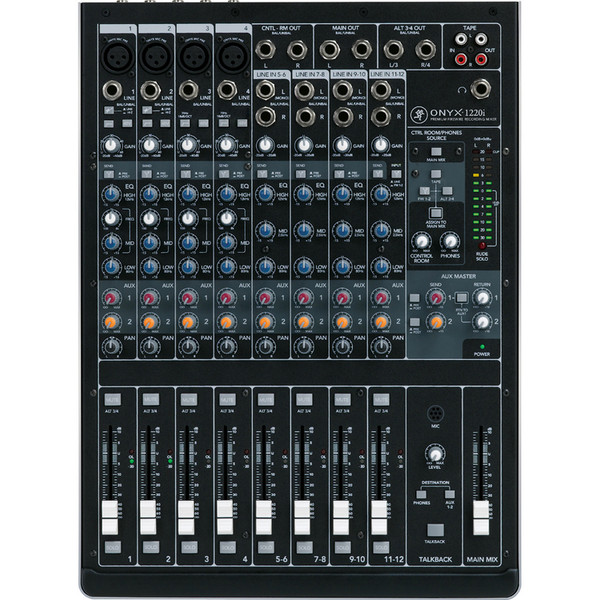Click the channel 2 FREQ knob
The width and height of the screenshot is (600, 600).
pyautogui.click(x=150, y=218)
